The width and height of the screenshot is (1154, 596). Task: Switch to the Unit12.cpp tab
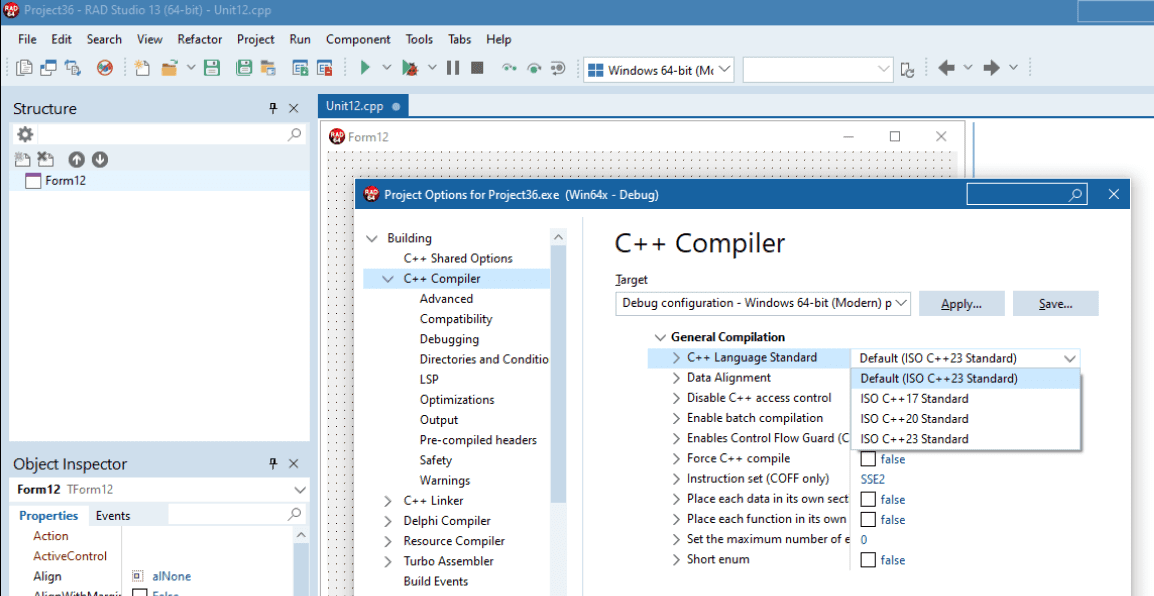[363, 105]
